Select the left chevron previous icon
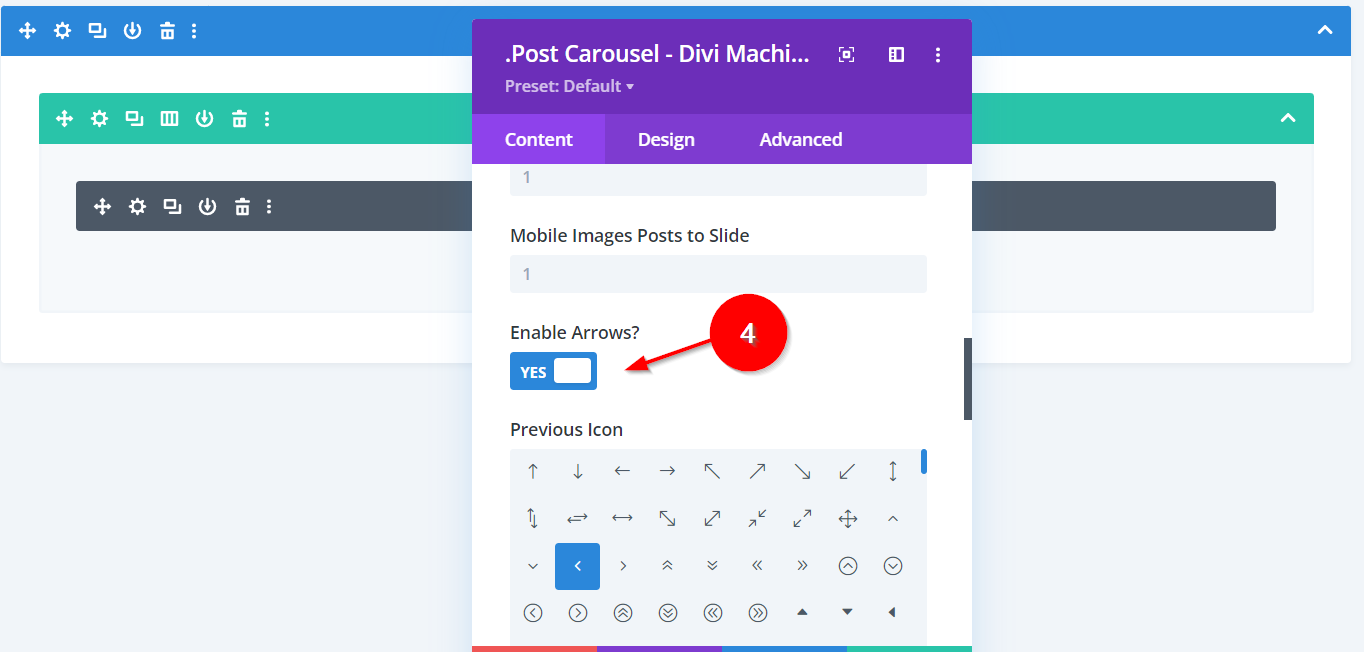The width and height of the screenshot is (1364, 652). click(577, 566)
